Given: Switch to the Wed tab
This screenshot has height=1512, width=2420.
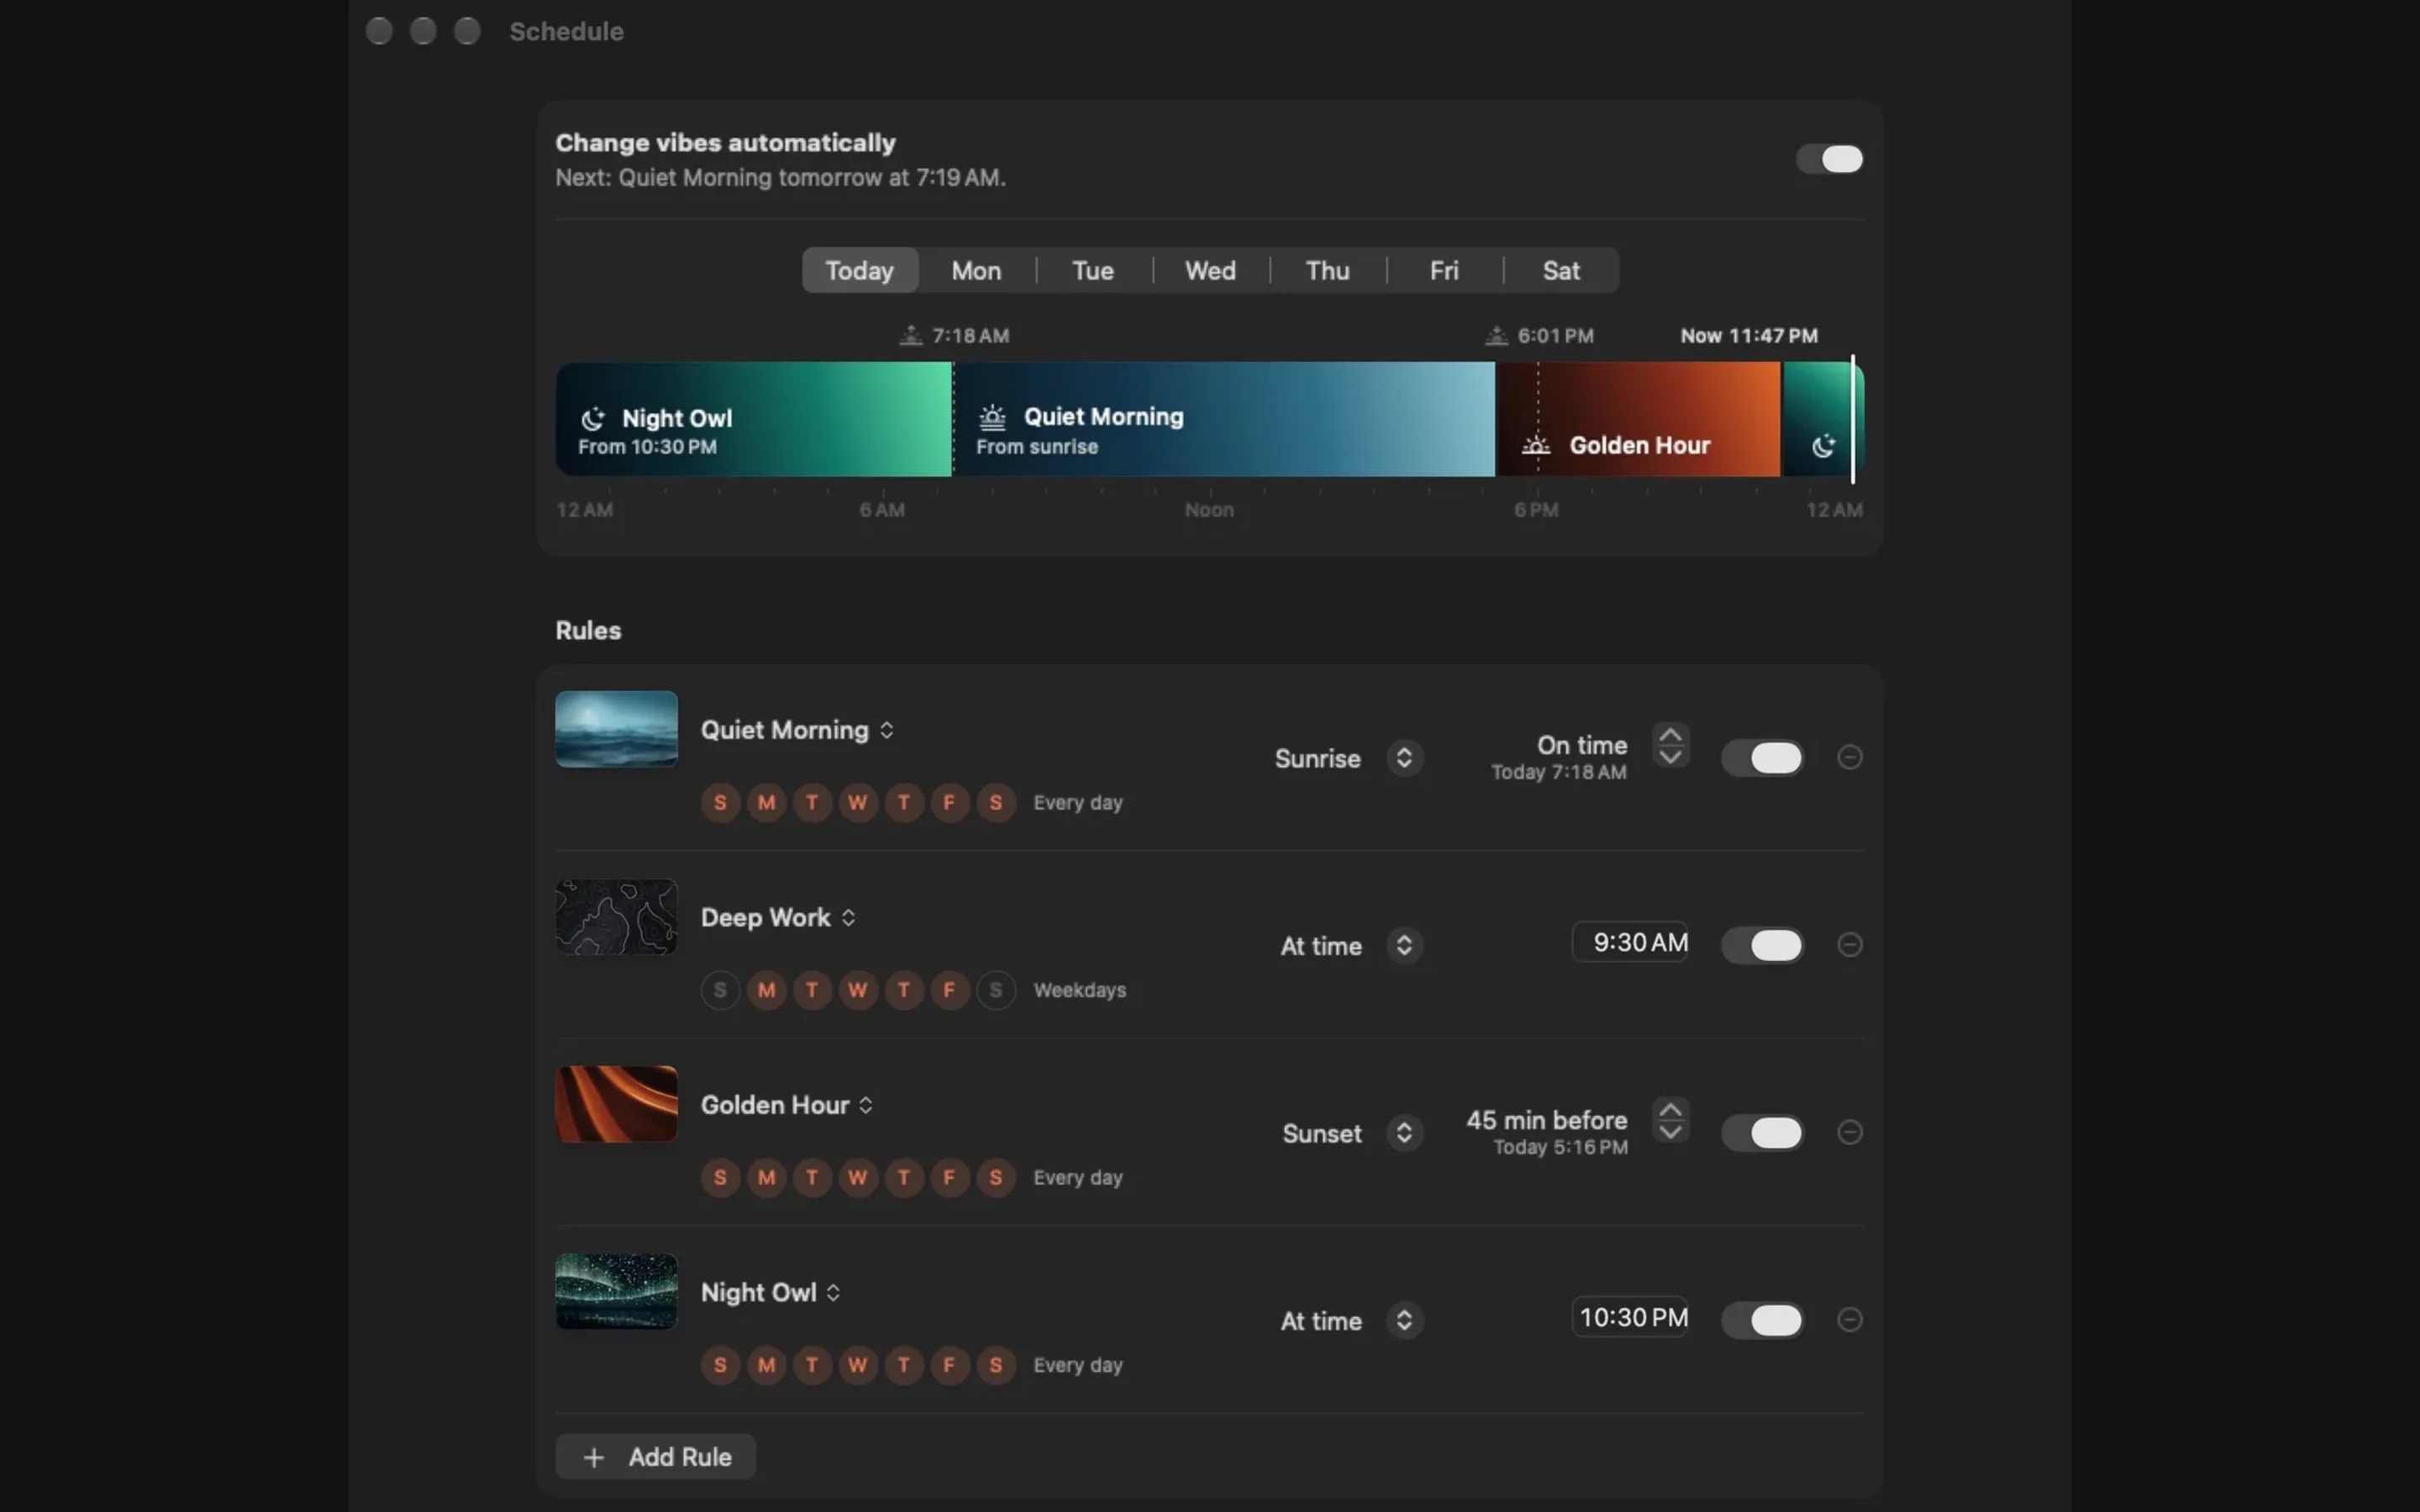Looking at the screenshot, I should tap(1210, 270).
